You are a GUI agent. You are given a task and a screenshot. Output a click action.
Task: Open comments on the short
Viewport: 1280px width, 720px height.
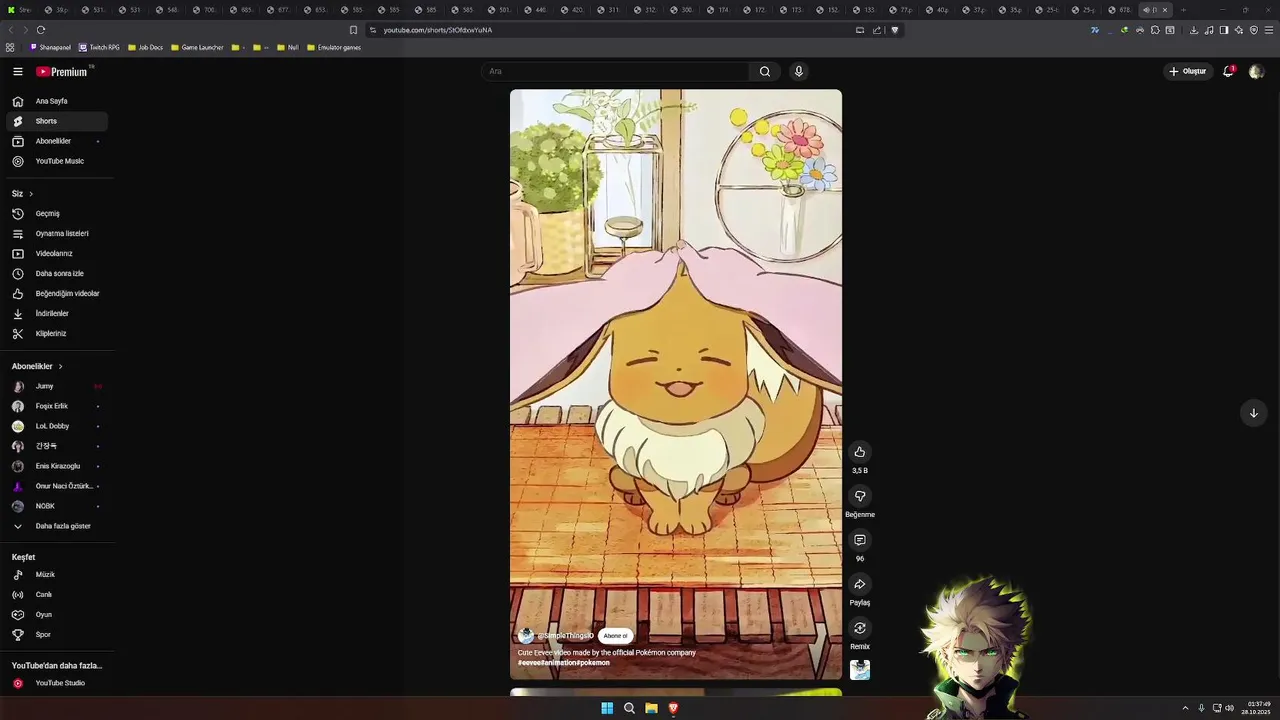pos(859,540)
